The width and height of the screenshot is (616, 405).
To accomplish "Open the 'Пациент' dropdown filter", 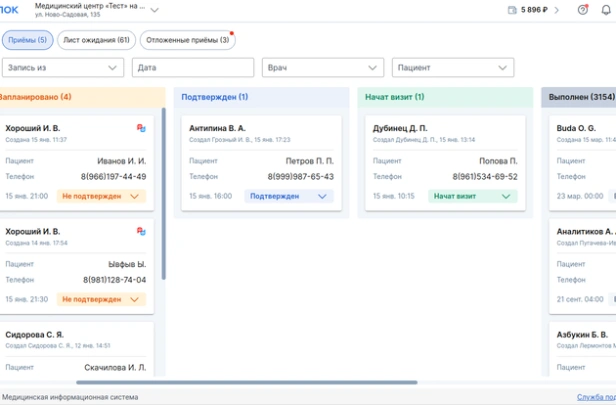I will 453,68.
